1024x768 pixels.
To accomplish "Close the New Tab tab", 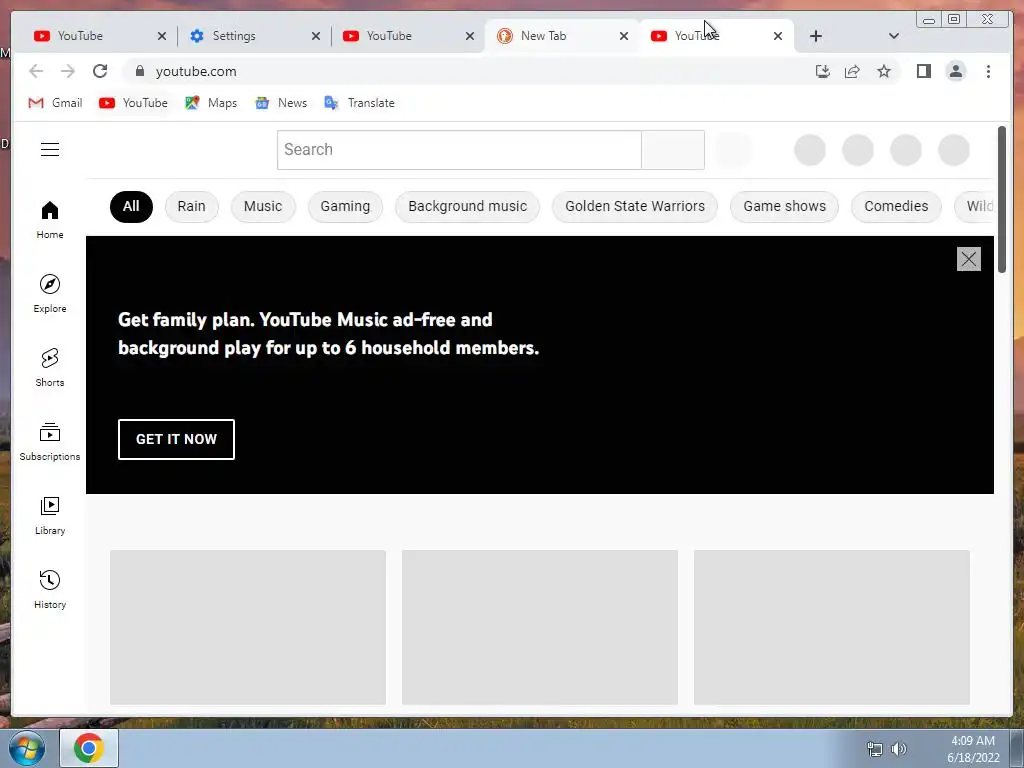I will (624, 36).
